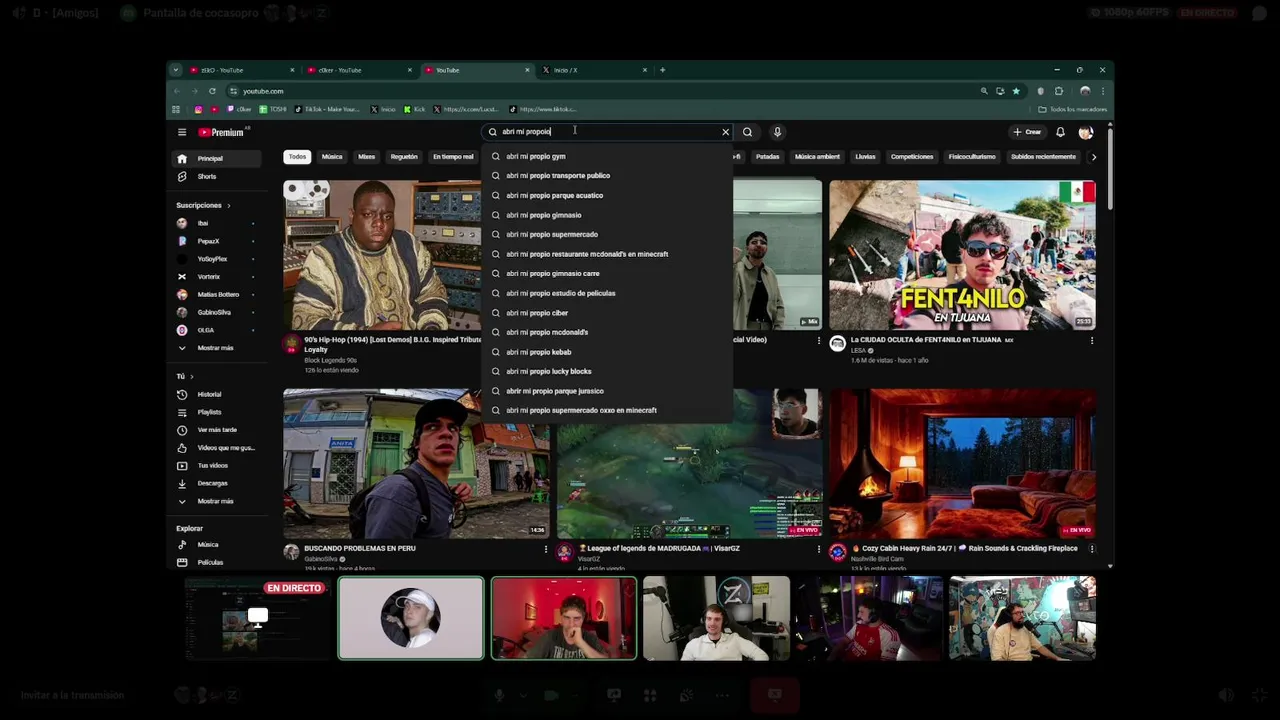This screenshot has width=1280, height=720.
Task: Click the Crear button
Action: [1027, 132]
